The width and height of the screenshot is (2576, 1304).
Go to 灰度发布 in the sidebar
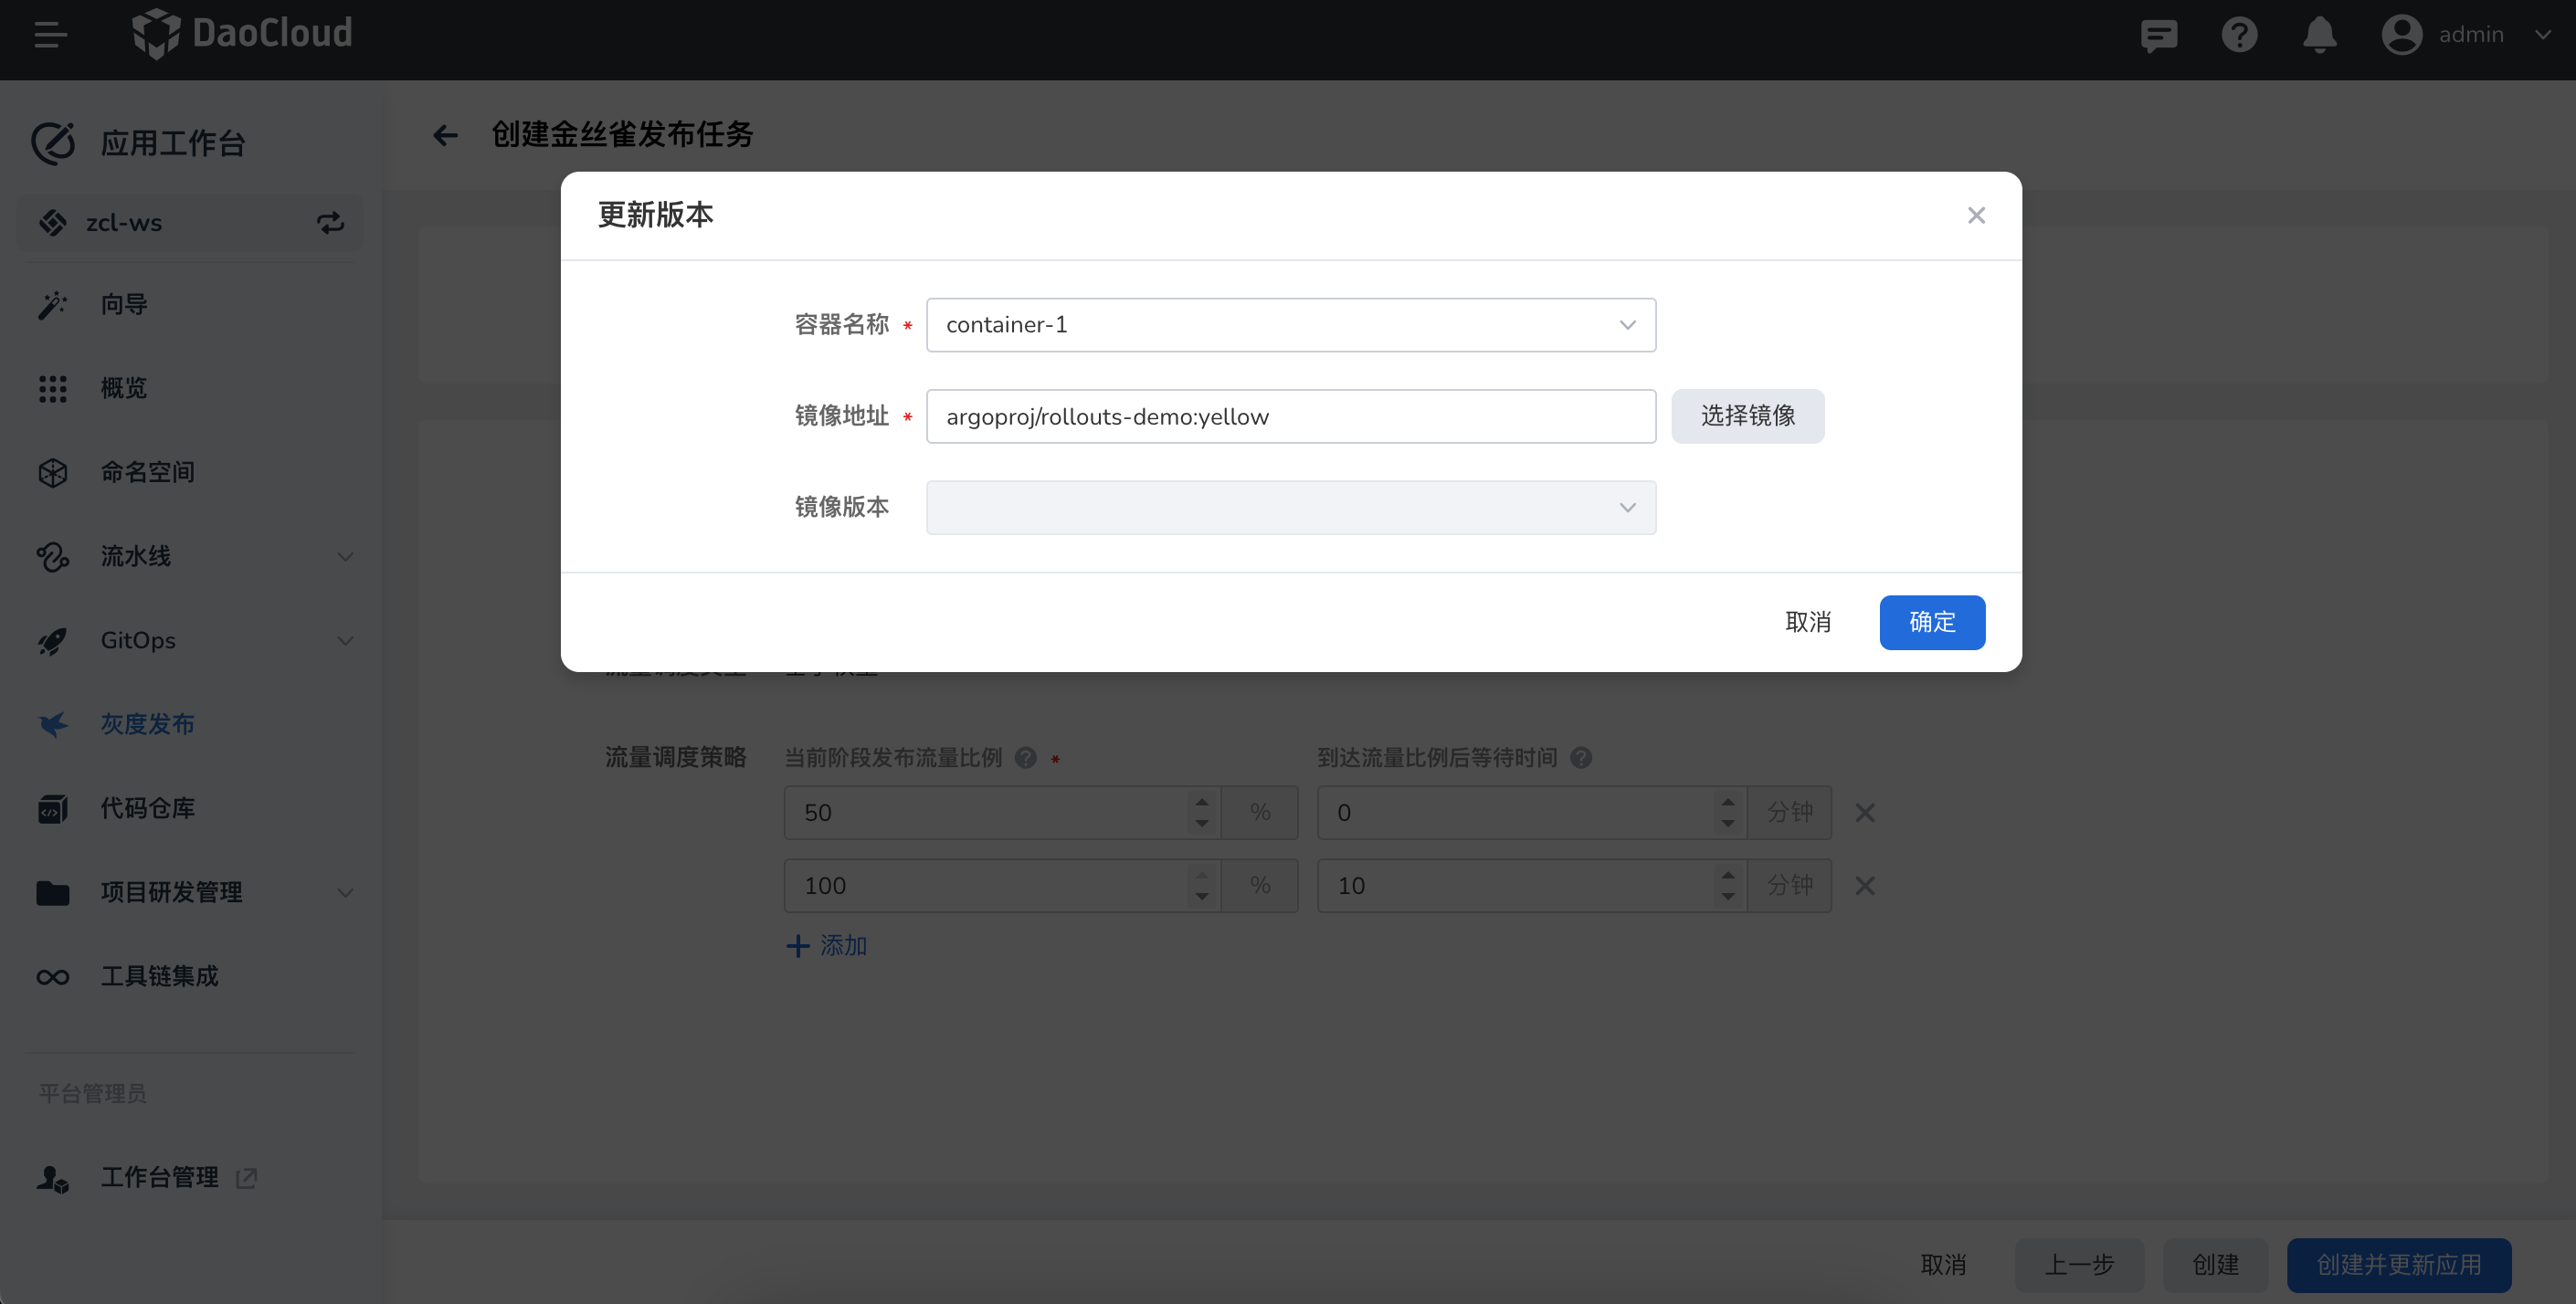(147, 724)
